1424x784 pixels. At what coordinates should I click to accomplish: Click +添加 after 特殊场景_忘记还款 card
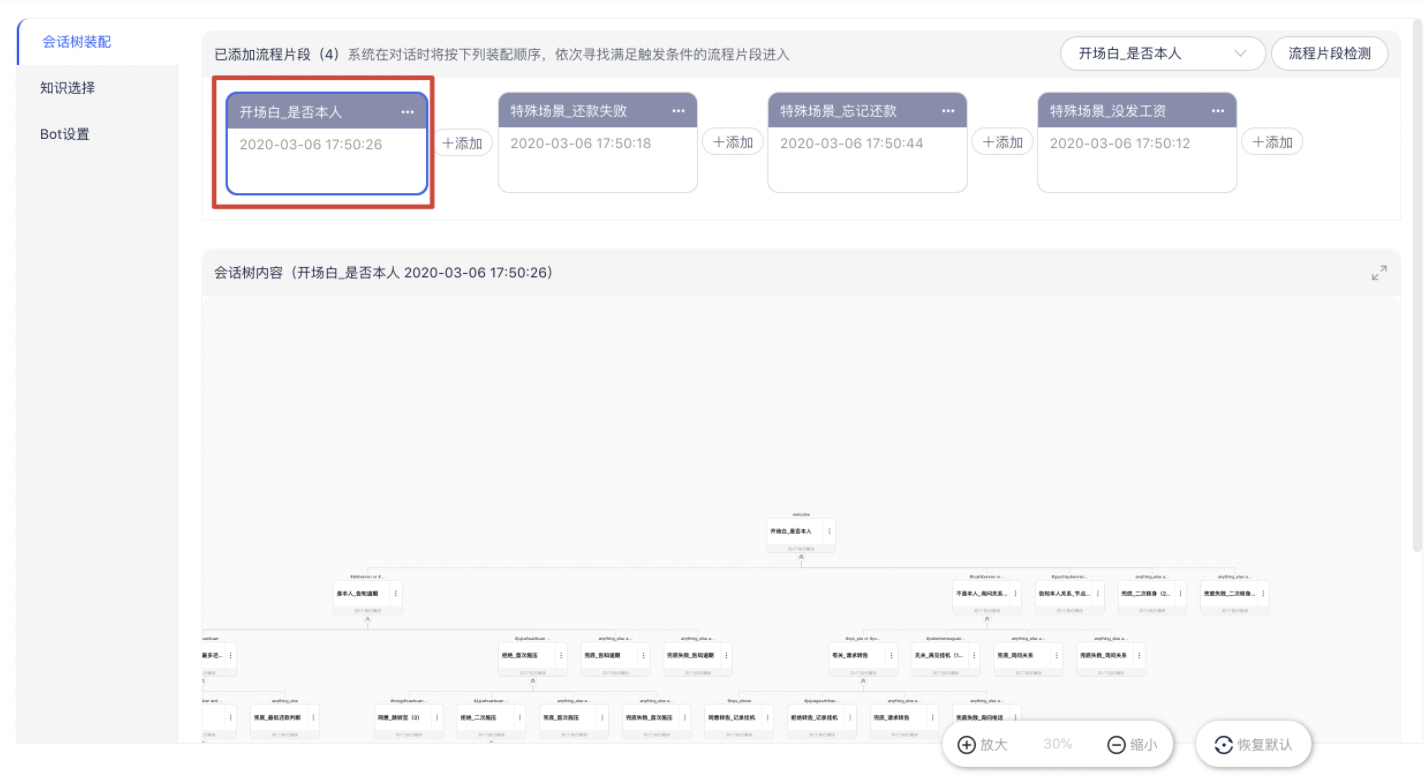(1002, 142)
